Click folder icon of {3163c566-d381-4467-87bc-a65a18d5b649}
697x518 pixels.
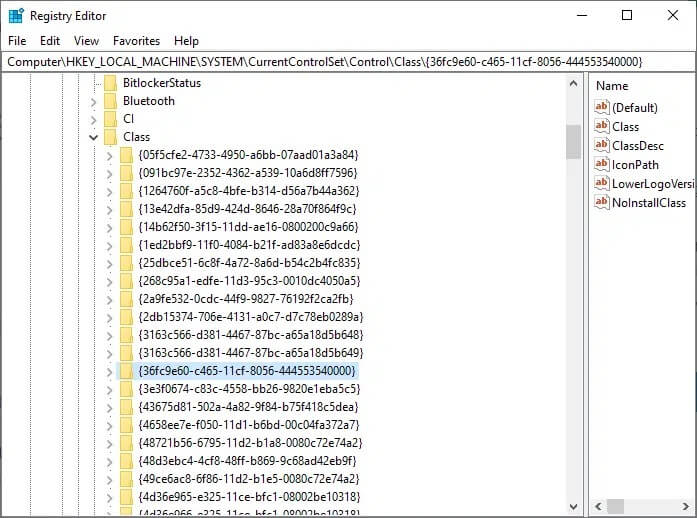pyautogui.click(x=126, y=353)
